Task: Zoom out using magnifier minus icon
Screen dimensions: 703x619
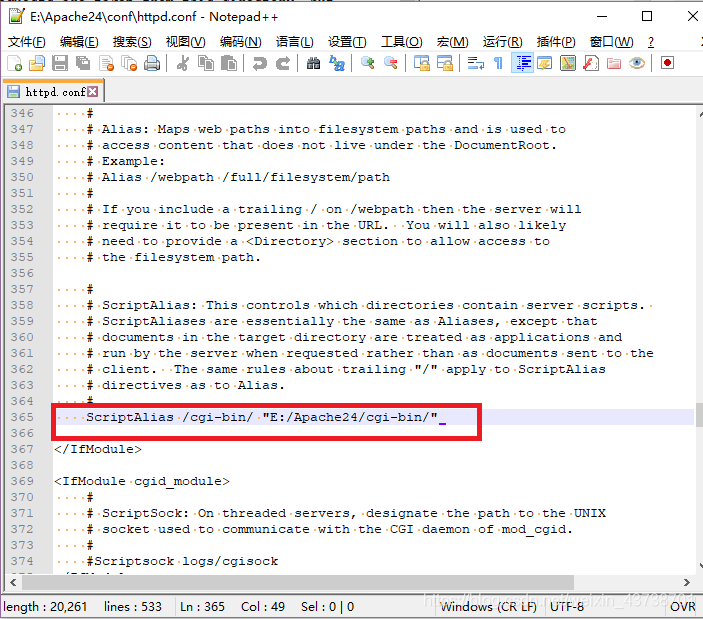Action: [391, 63]
